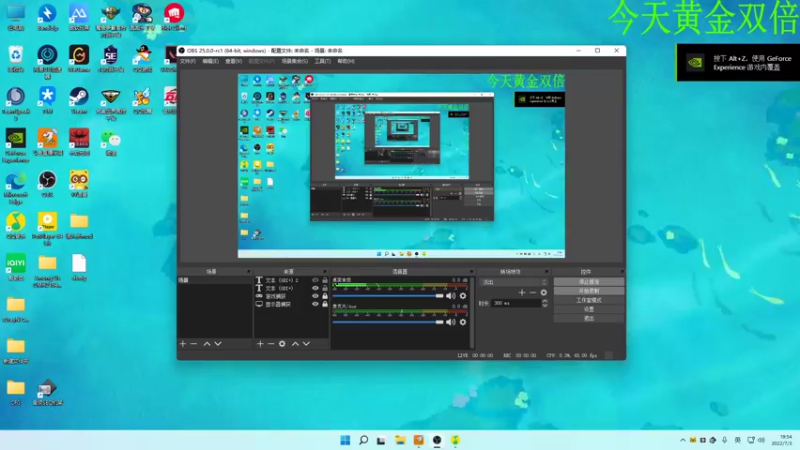Open the 淡出 transition type dropdown

coord(513,282)
